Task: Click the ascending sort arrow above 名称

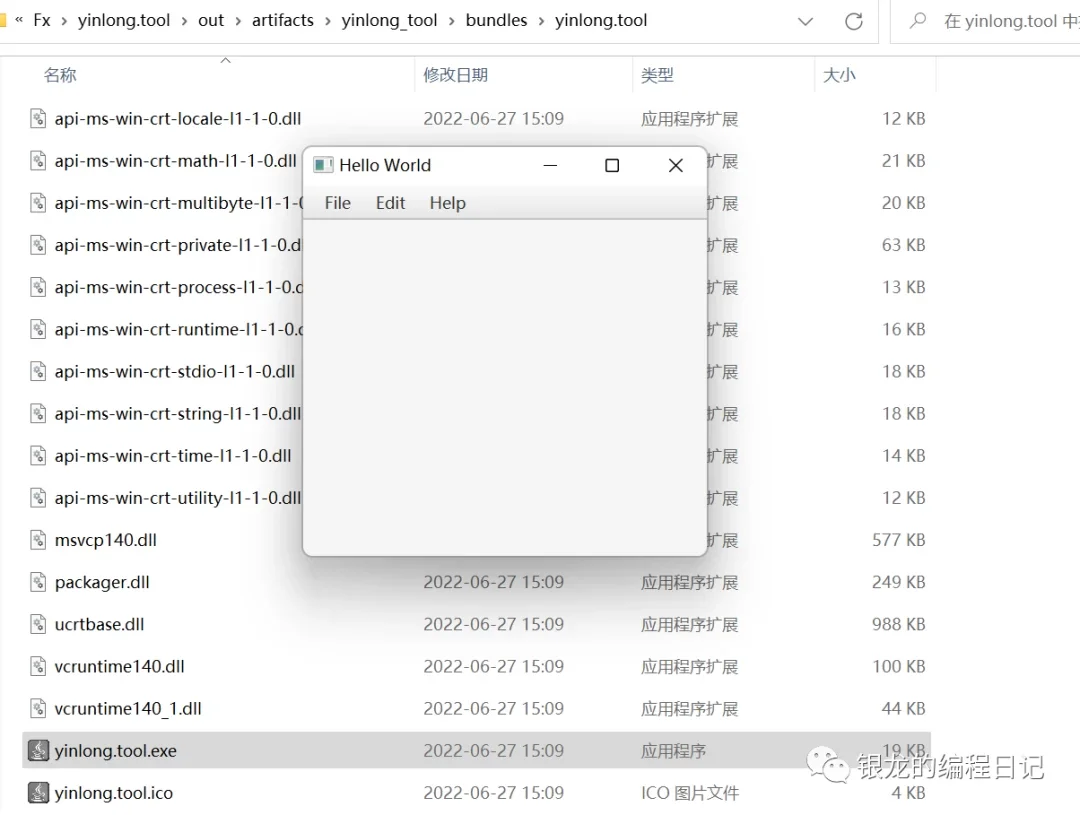Action: point(225,59)
